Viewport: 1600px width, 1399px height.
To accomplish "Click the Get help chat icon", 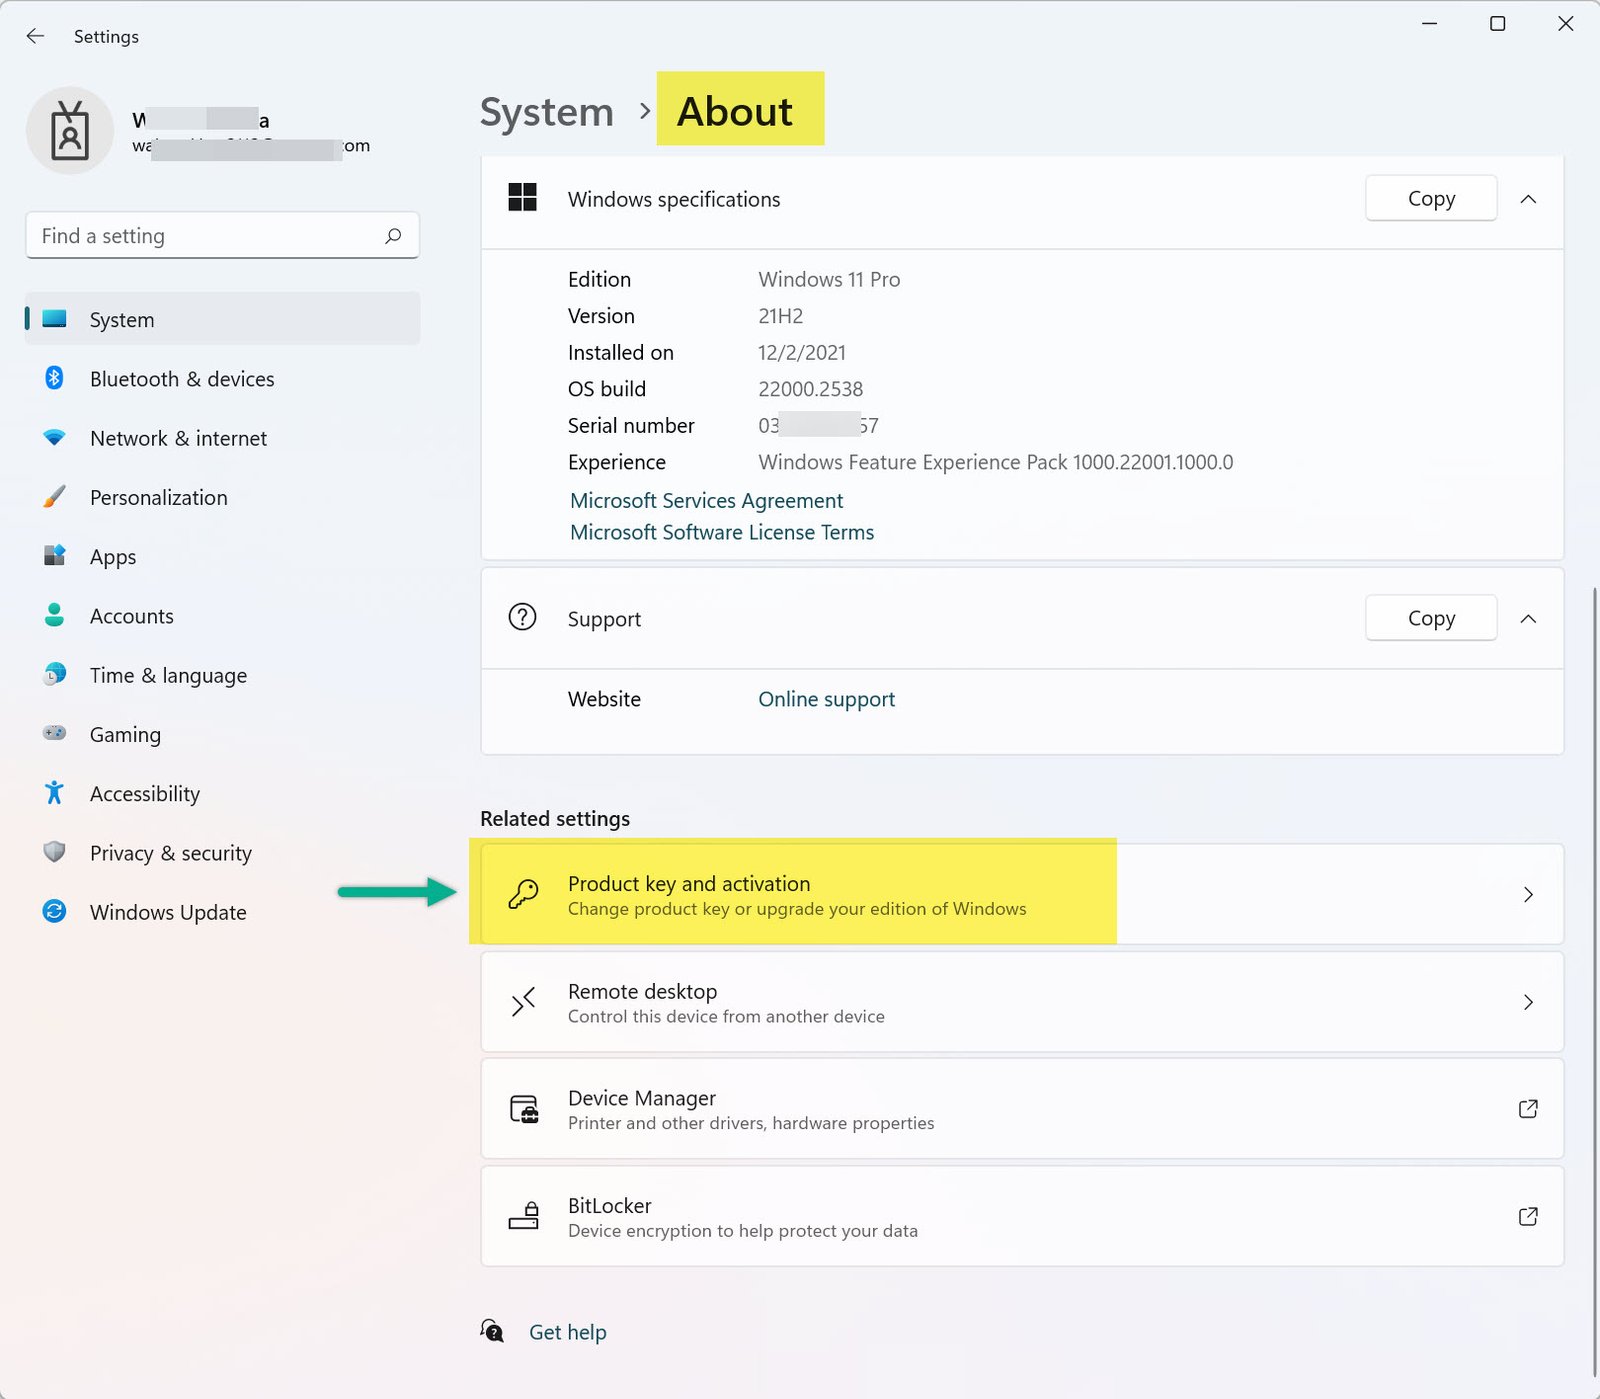I will point(492,1331).
